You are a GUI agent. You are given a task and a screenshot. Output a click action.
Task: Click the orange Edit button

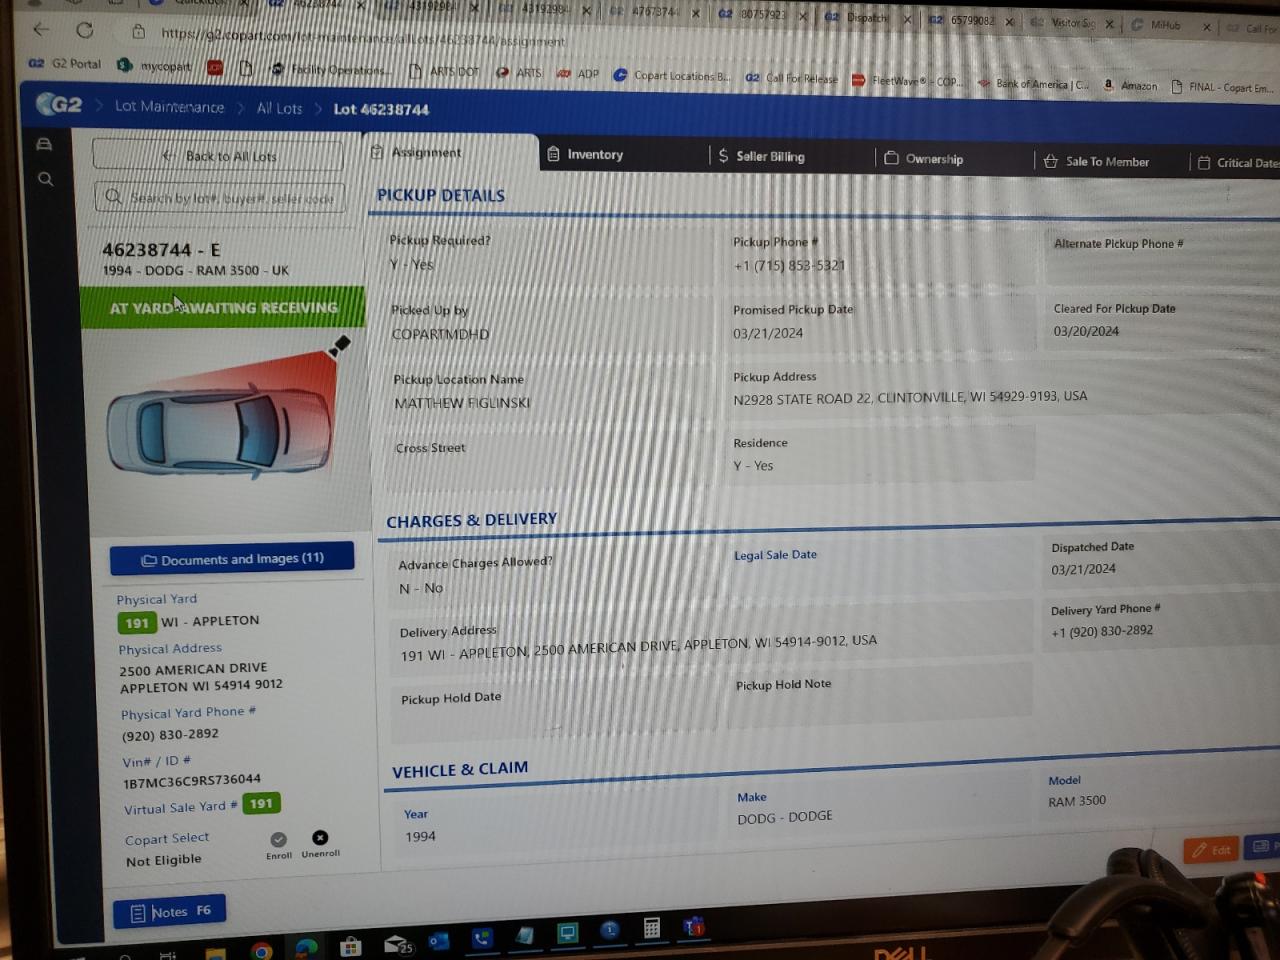coord(1211,850)
